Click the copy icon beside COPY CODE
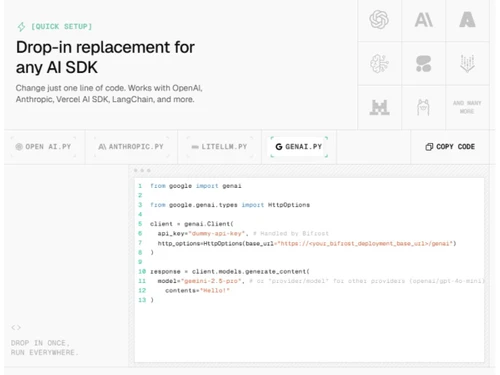 [429, 147]
